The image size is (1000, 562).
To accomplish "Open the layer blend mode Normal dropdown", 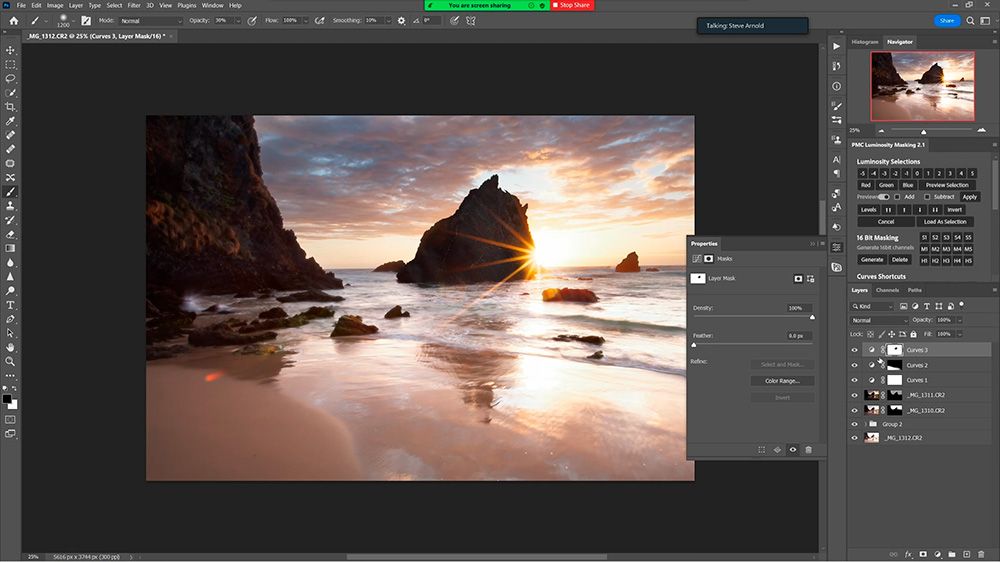I will point(878,320).
